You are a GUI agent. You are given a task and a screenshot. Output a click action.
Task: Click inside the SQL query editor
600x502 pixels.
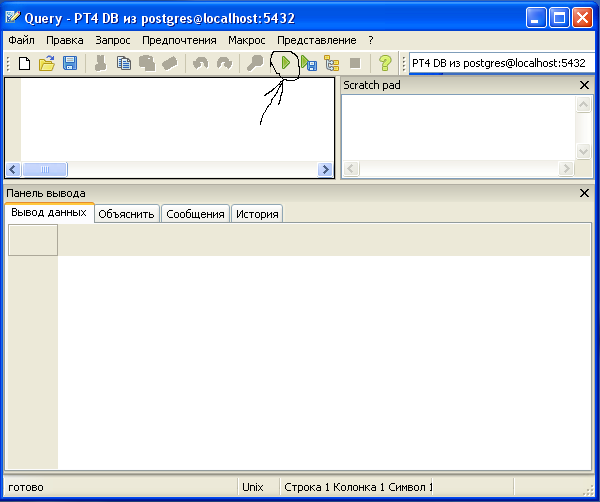tap(178, 119)
